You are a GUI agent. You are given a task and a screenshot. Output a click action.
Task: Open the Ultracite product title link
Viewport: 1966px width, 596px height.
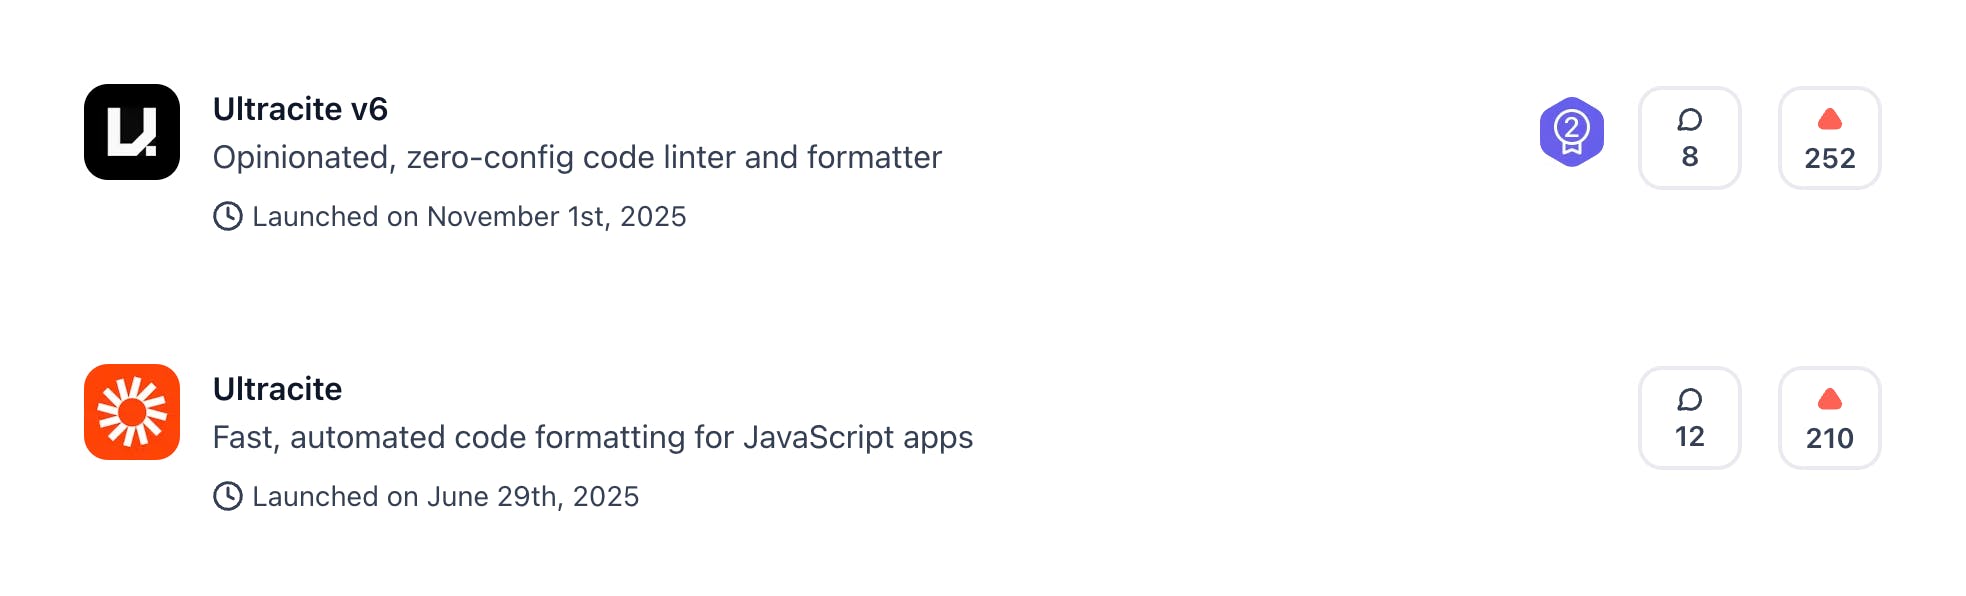point(277,389)
